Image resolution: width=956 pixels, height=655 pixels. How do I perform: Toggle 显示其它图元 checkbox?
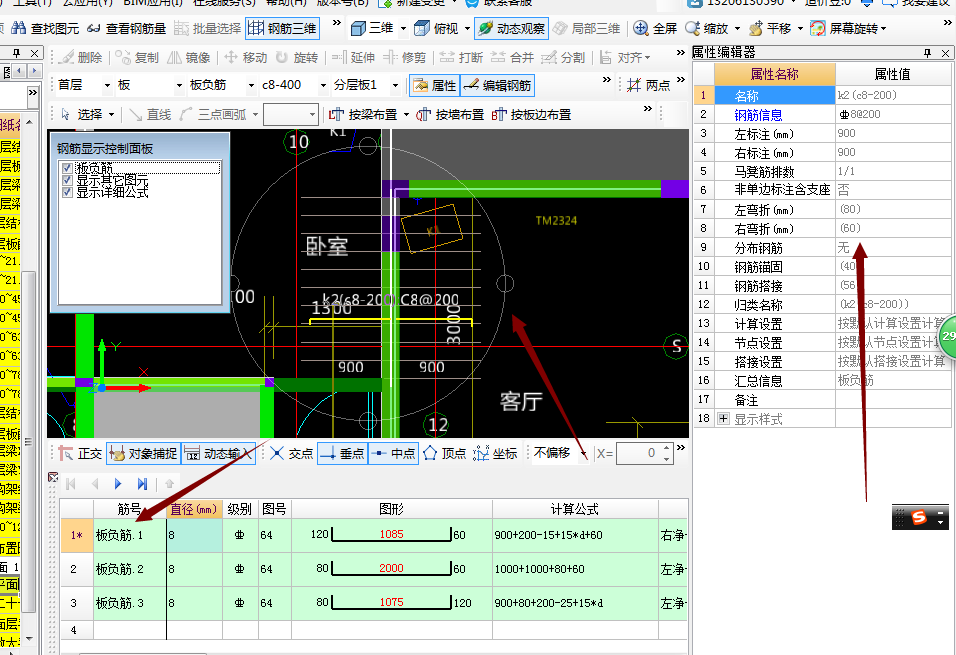[68, 181]
